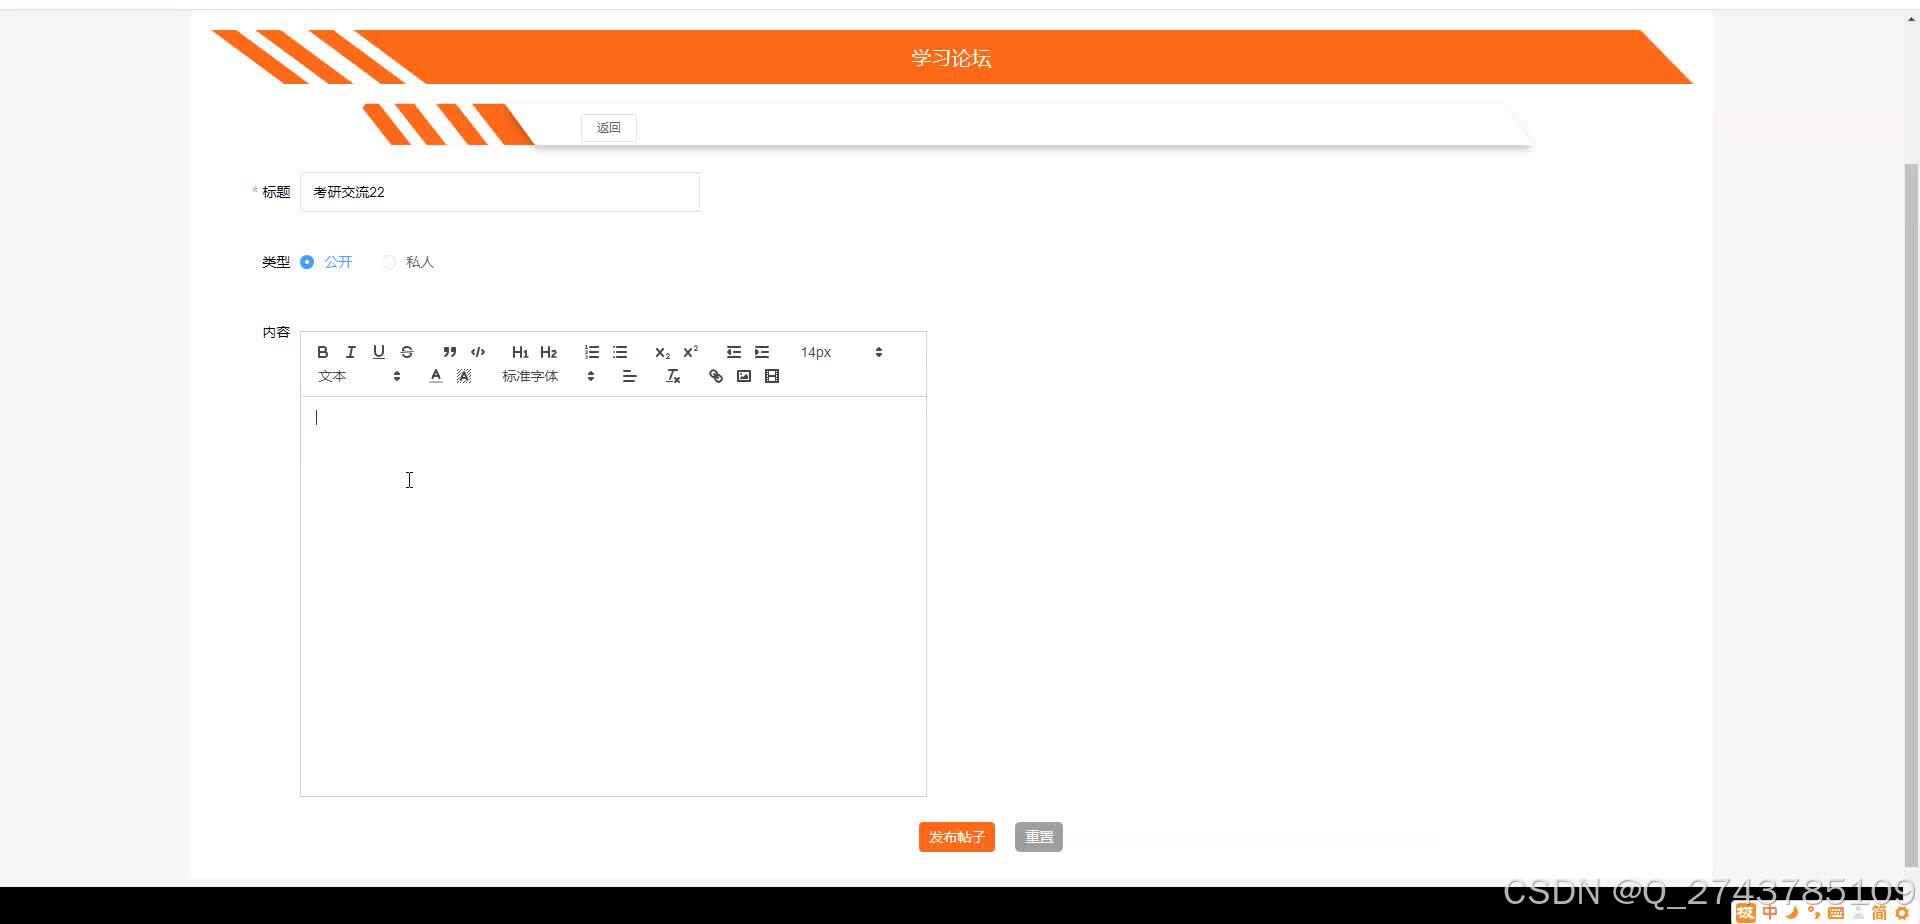The width and height of the screenshot is (1920, 924).
Task: Click the 返回 back button
Action: point(609,128)
